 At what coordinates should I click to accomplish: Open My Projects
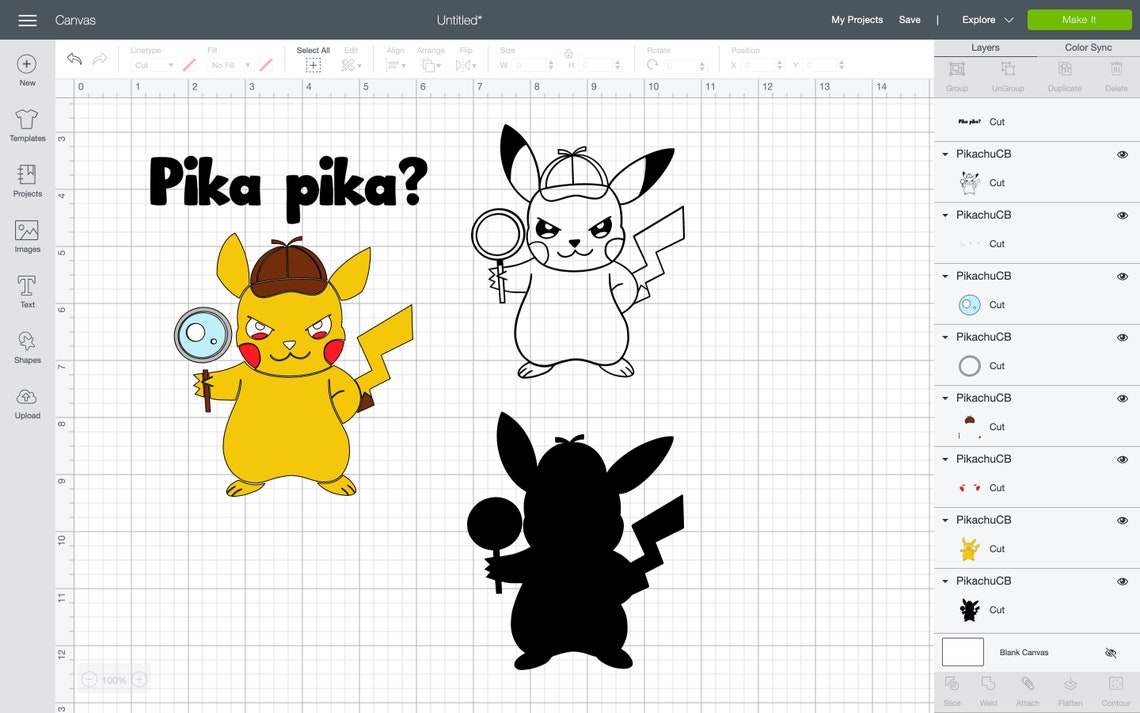856,20
